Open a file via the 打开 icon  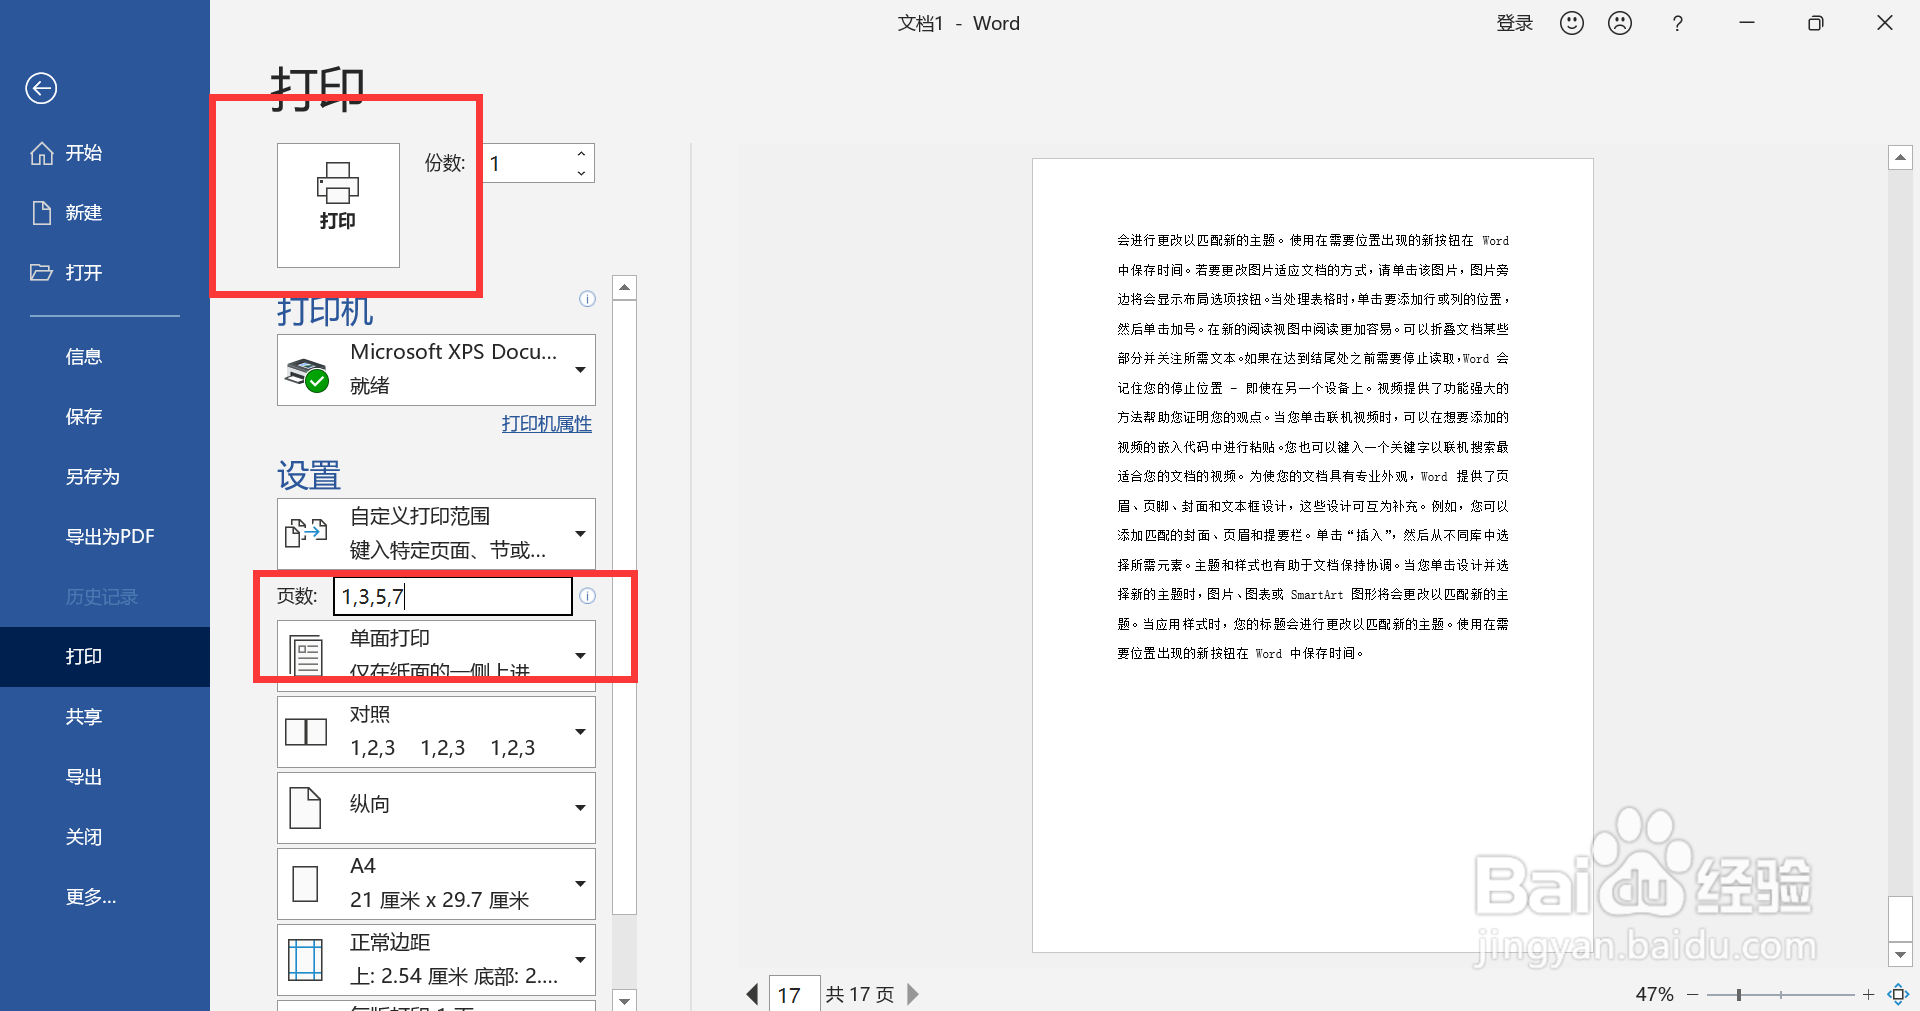tap(41, 272)
